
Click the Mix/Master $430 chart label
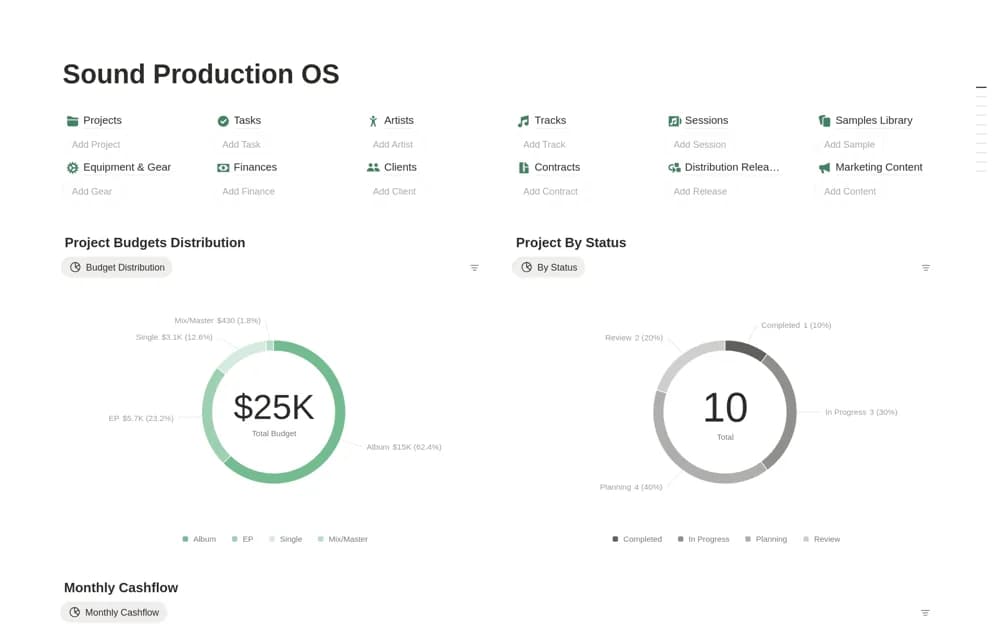[217, 320]
